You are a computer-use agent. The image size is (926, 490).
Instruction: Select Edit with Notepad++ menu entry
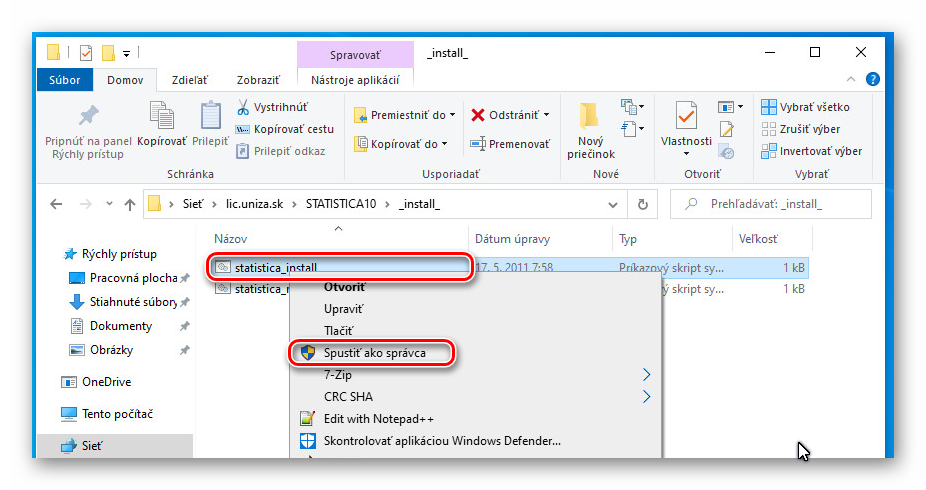(x=378, y=419)
